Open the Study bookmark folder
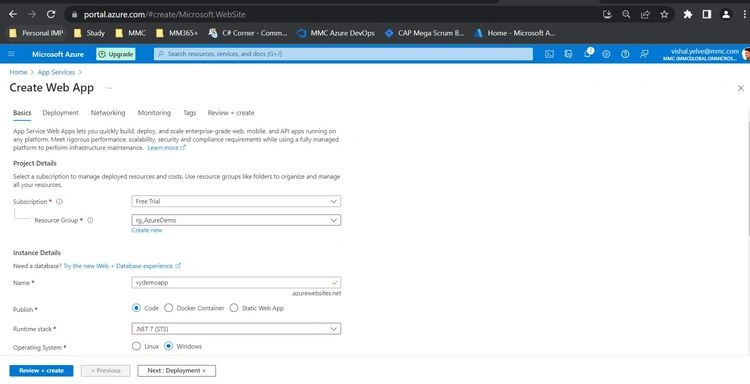This screenshot has height=384, width=750. (x=89, y=33)
